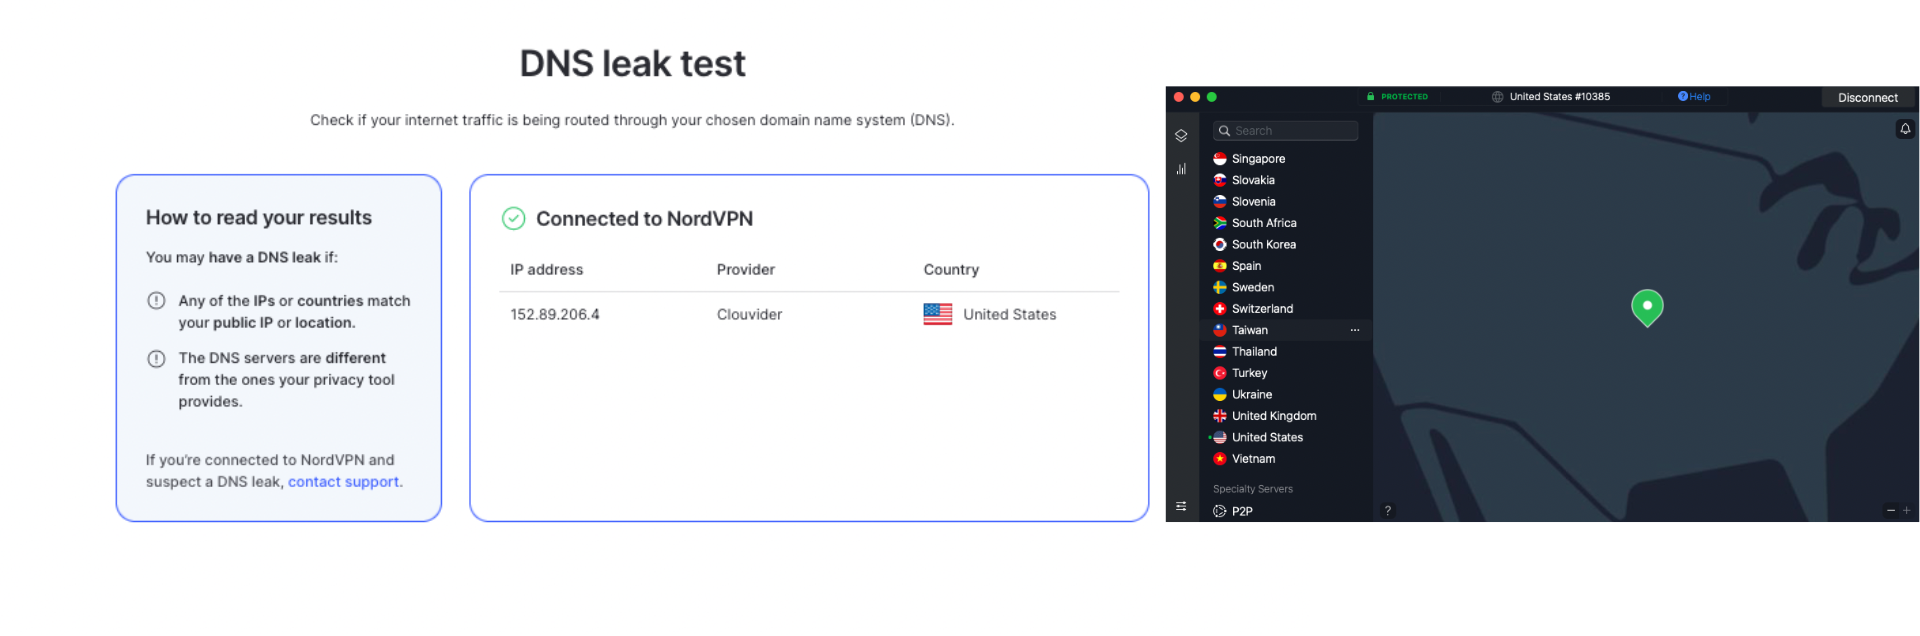Select P2P specialty server
The image size is (1920, 636).
[1242, 511]
